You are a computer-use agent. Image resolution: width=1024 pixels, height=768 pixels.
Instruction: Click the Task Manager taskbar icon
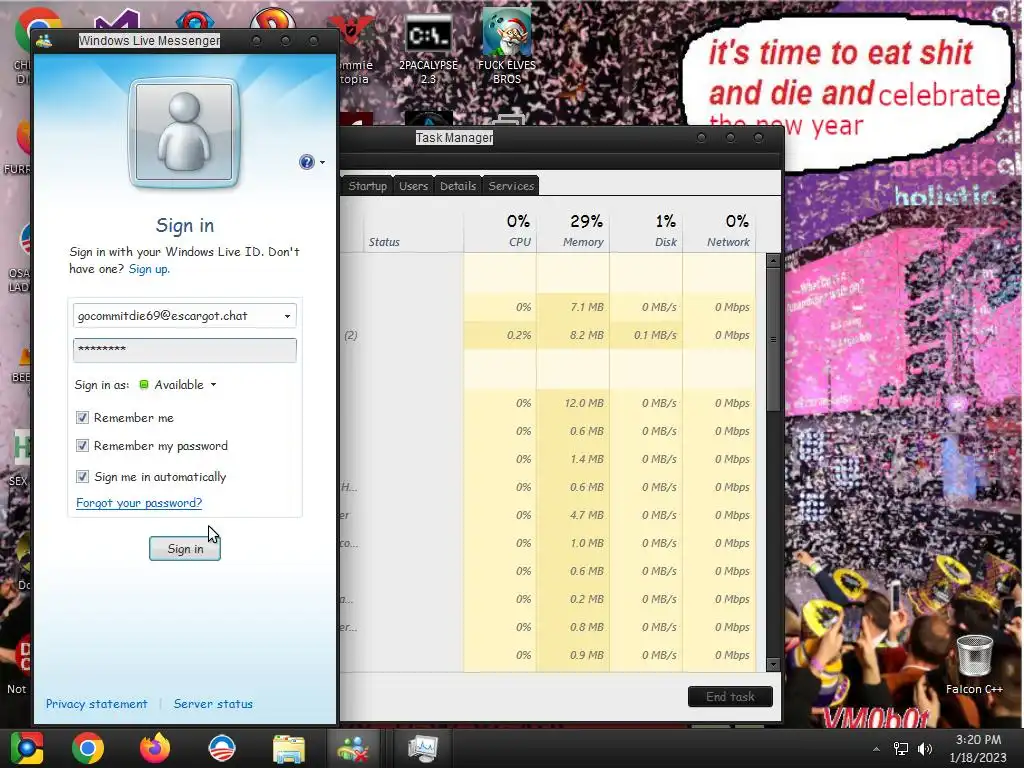click(x=423, y=748)
